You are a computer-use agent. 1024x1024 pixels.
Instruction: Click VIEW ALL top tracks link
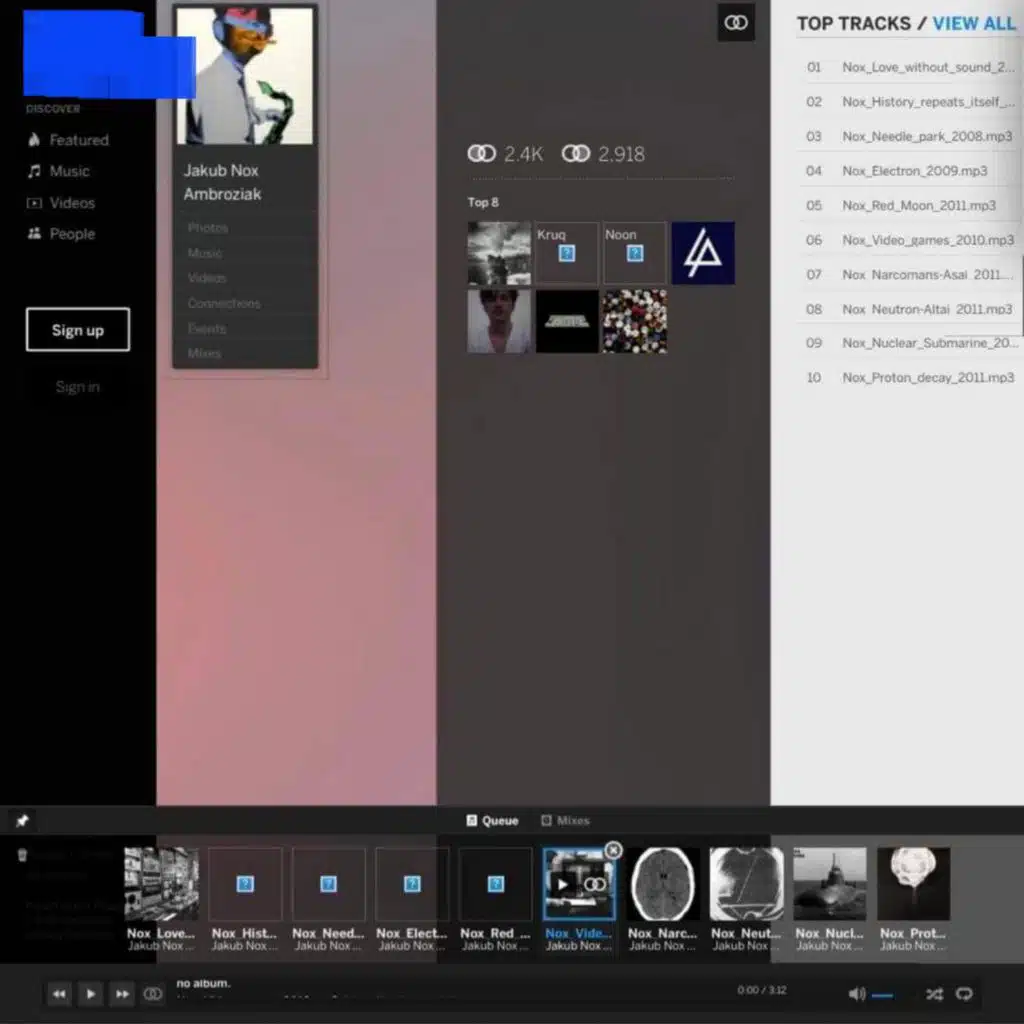click(x=974, y=24)
